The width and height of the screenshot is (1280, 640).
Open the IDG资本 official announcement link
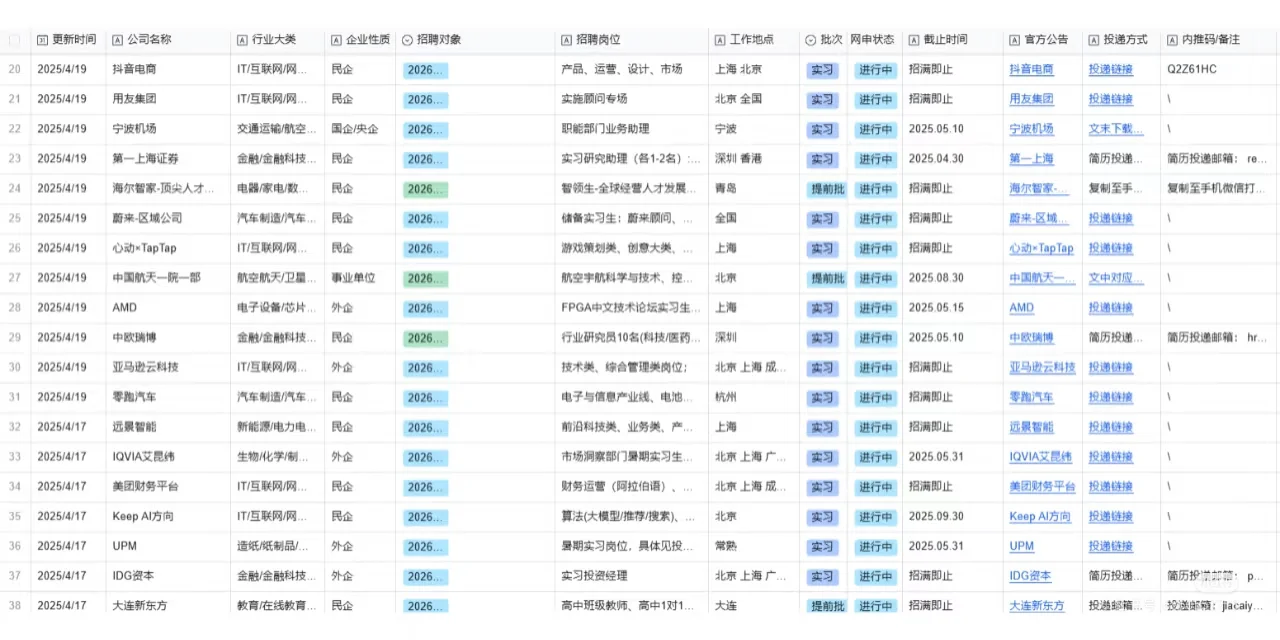[1030, 576]
